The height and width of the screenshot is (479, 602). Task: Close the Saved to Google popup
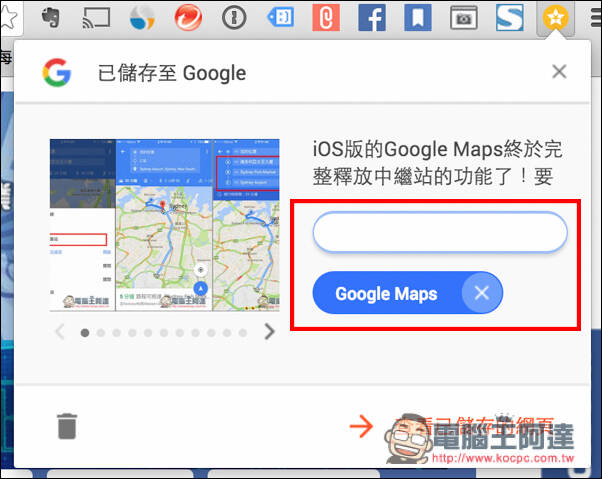pyautogui.click(x=559, y=71)
